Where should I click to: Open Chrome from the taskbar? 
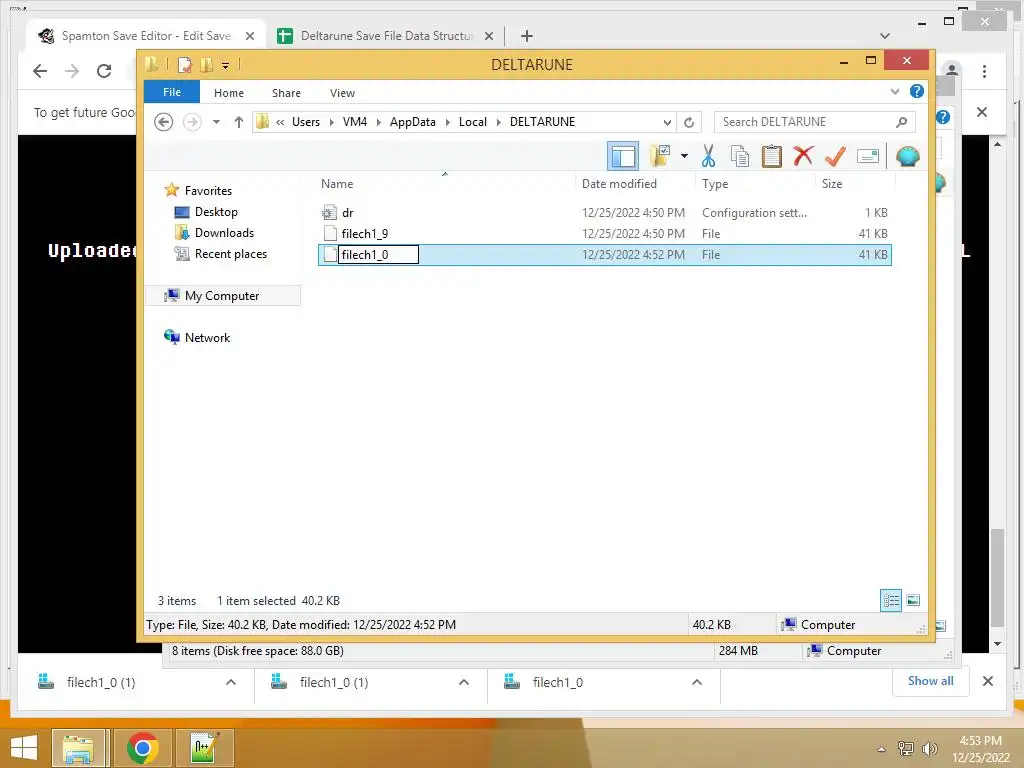coord(142,748)
